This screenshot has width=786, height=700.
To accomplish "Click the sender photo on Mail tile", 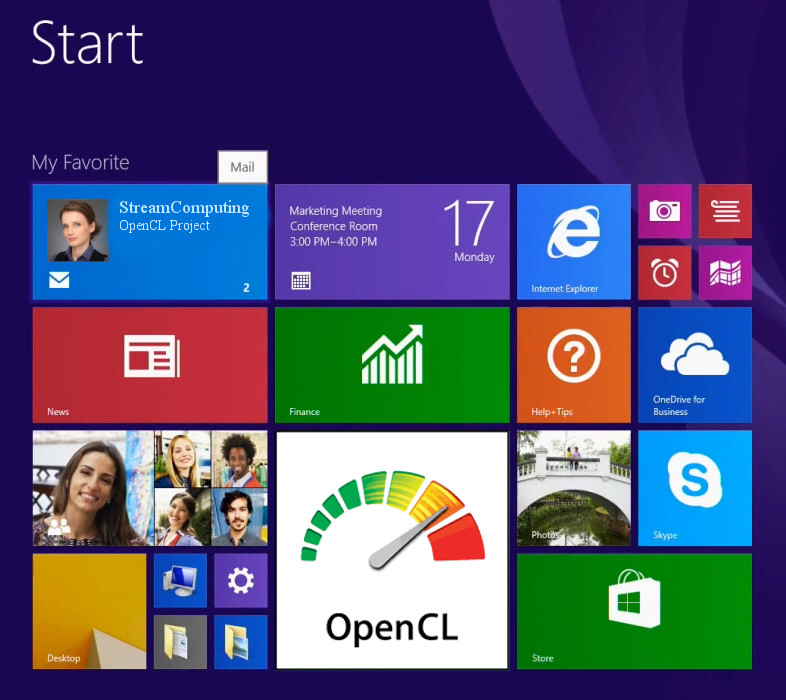I will [x=78, y=230].
